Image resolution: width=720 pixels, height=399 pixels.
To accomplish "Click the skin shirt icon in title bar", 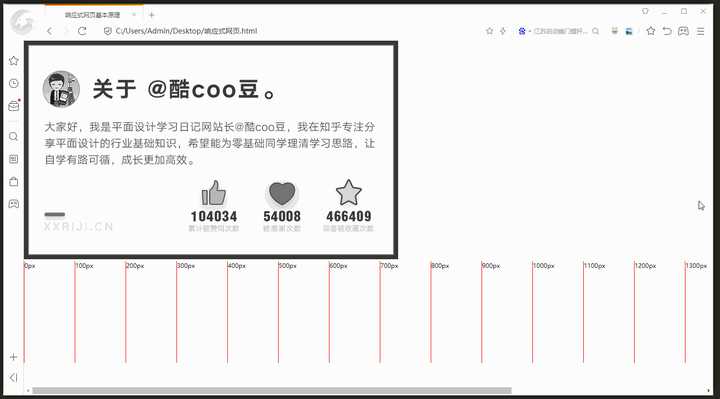I will [645, 11].
